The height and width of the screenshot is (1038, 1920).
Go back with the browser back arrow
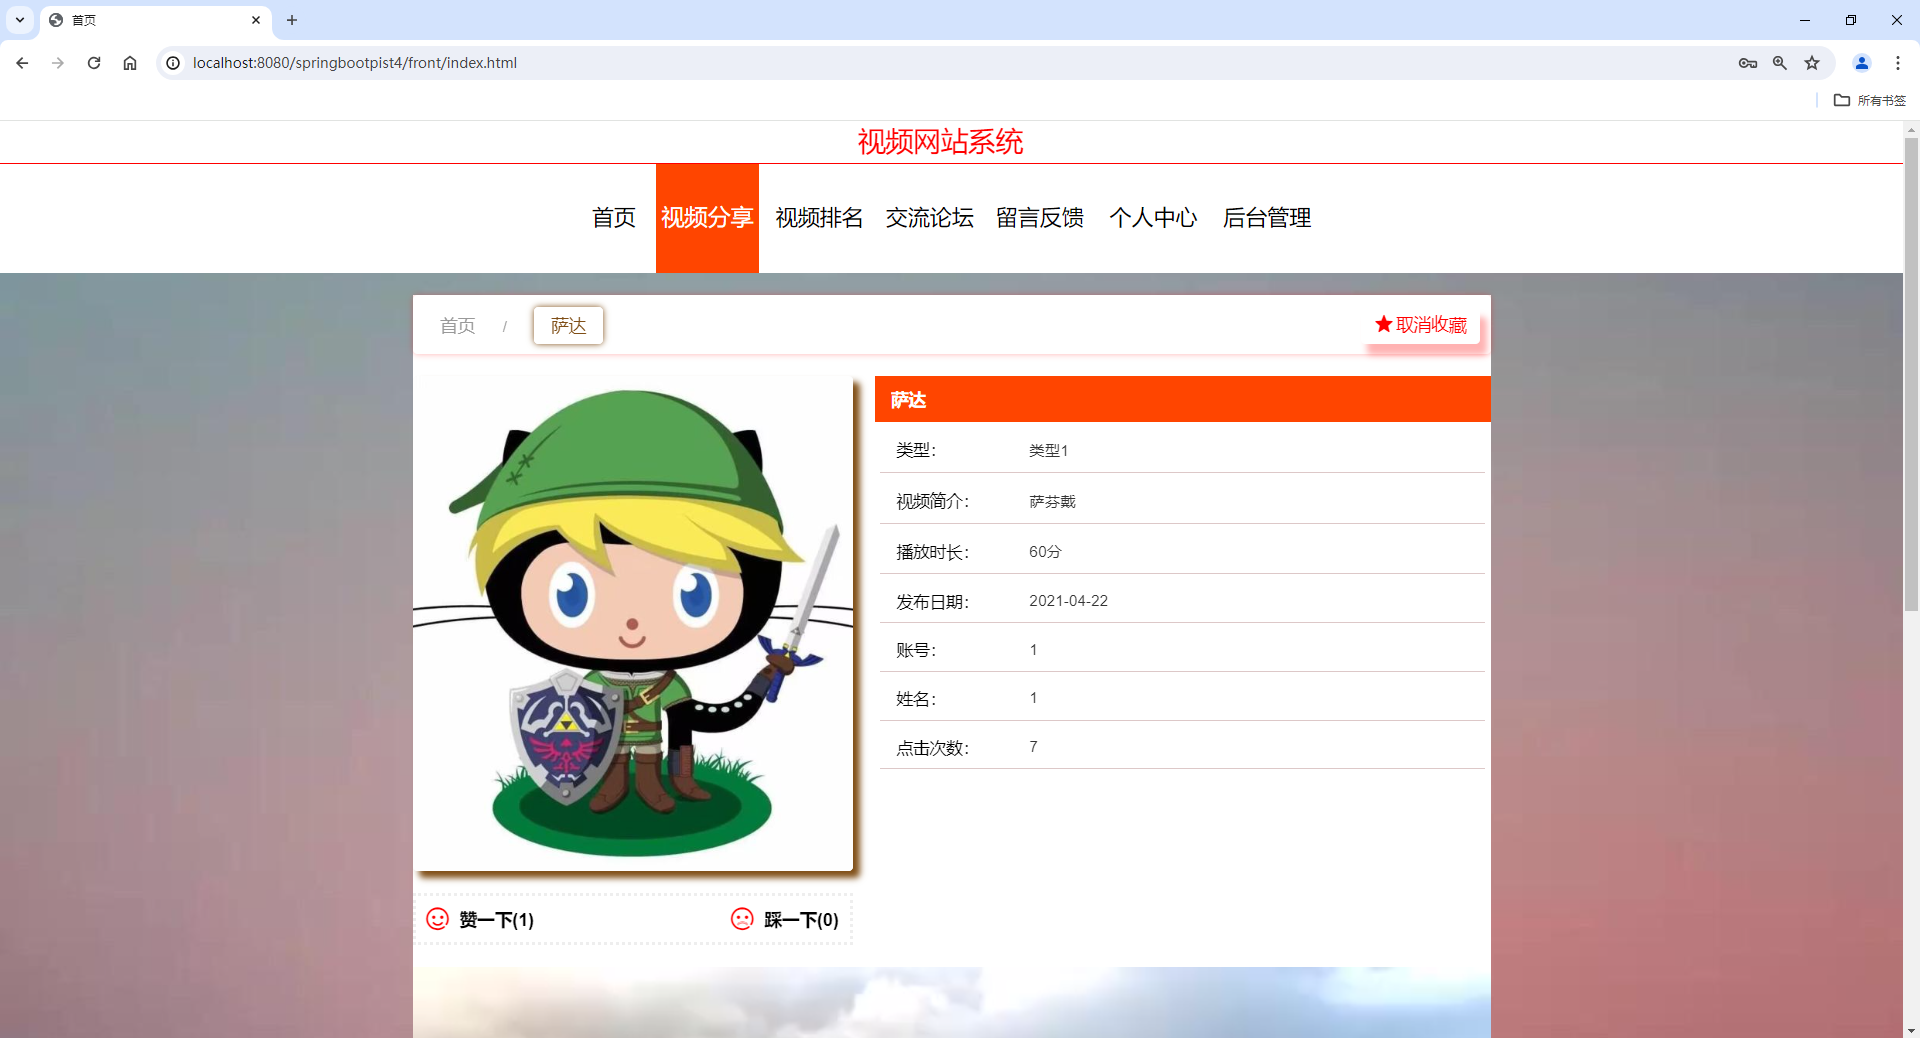coord(22,63)
